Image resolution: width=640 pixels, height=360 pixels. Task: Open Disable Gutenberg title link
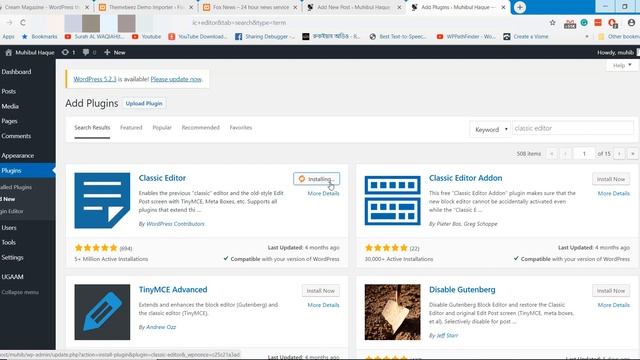point(462,289)
